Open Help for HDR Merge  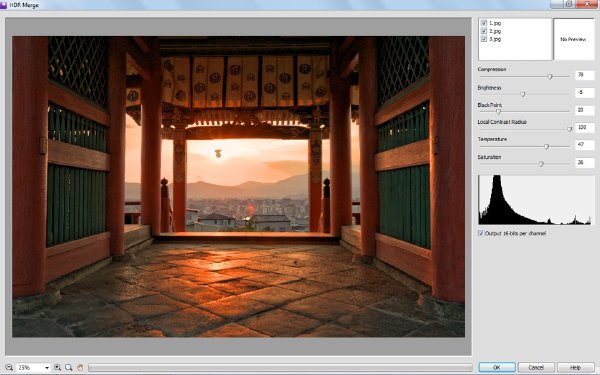pyautogui.click(x=575, y=367)
